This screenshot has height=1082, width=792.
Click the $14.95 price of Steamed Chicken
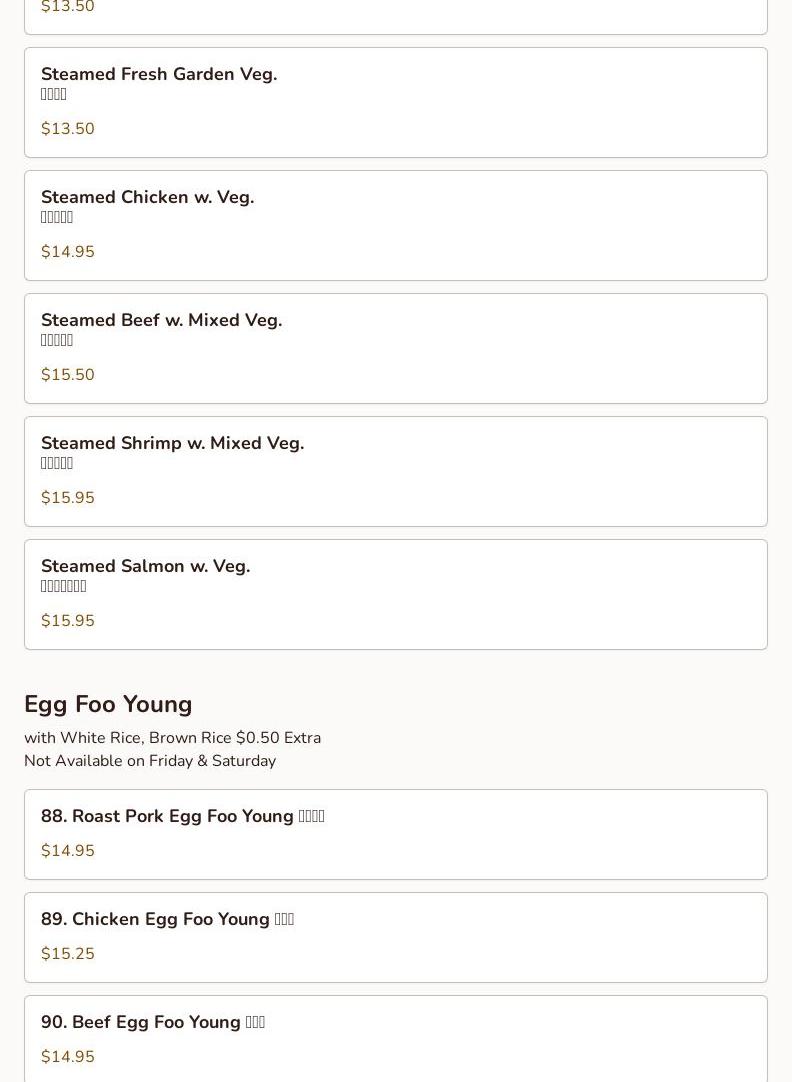[x=68, y=252]
